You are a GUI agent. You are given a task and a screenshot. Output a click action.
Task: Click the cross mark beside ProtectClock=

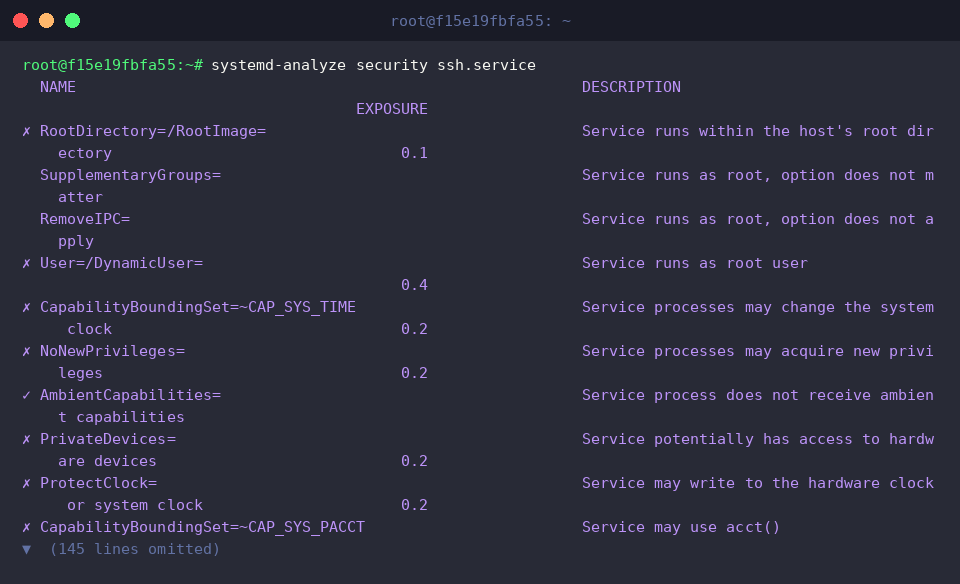point(26,484)
